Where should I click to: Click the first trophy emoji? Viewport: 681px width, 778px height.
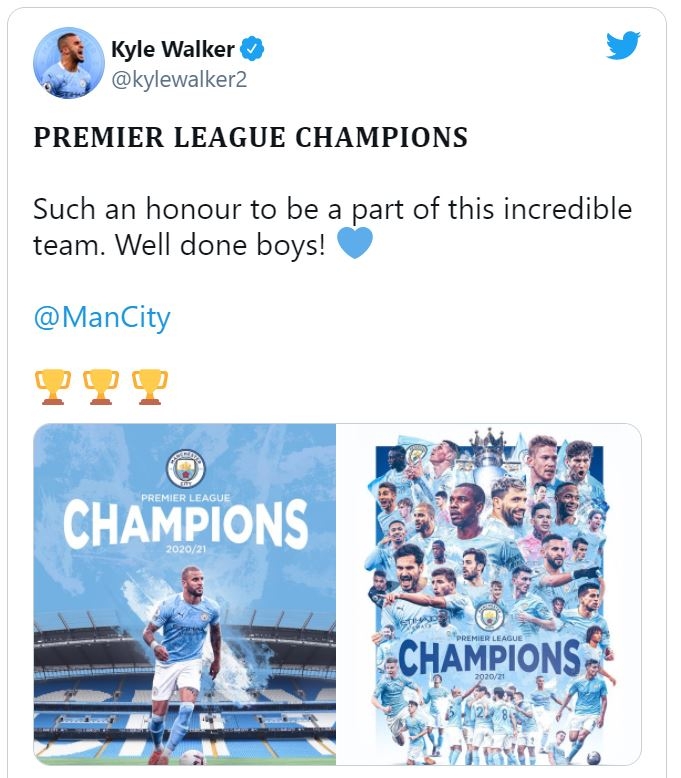pyautogui.click(x=52, y=384)
